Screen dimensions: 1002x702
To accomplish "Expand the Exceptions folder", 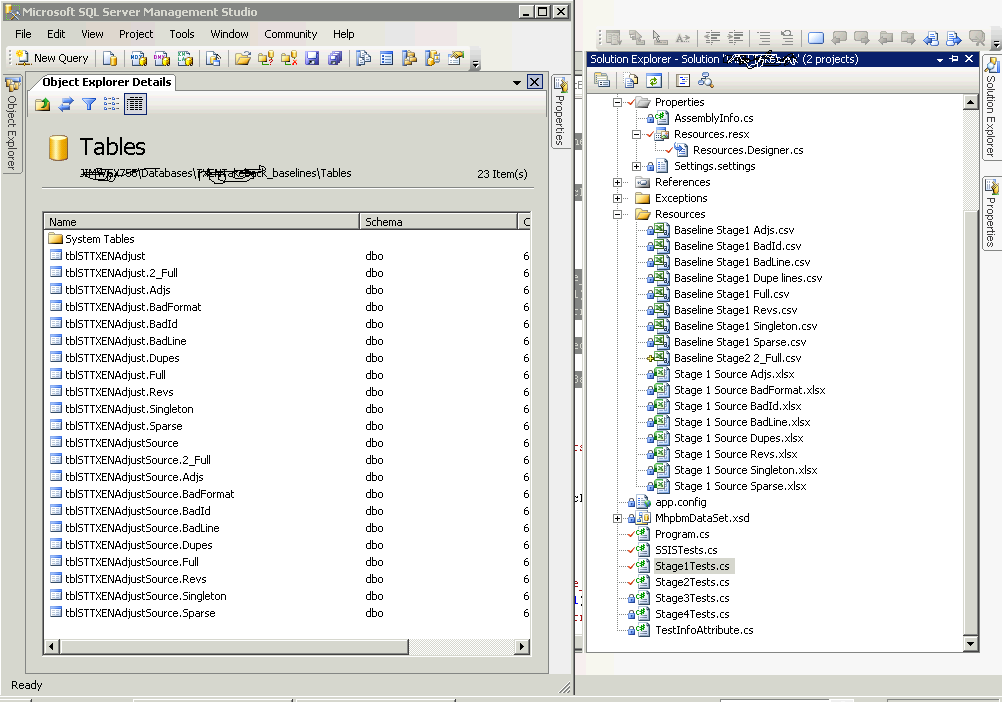I will coord(617,198).
